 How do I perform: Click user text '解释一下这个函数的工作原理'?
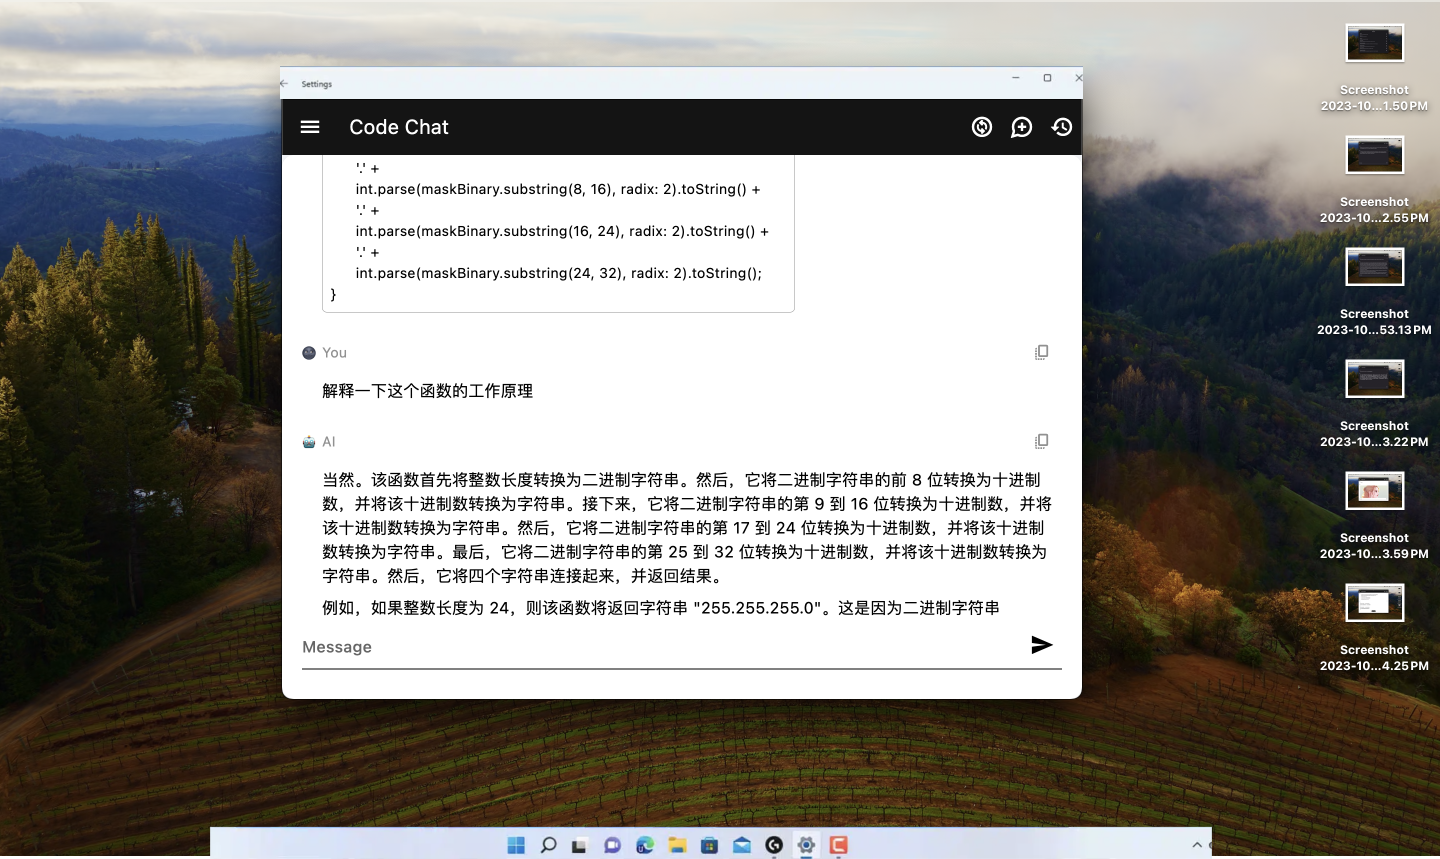[427, 391]
